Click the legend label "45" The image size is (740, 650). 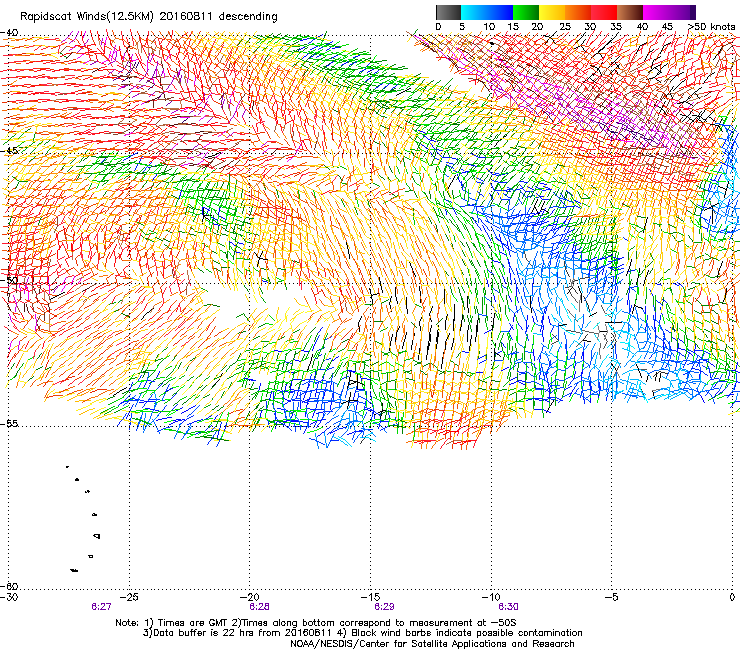(667, 27)
